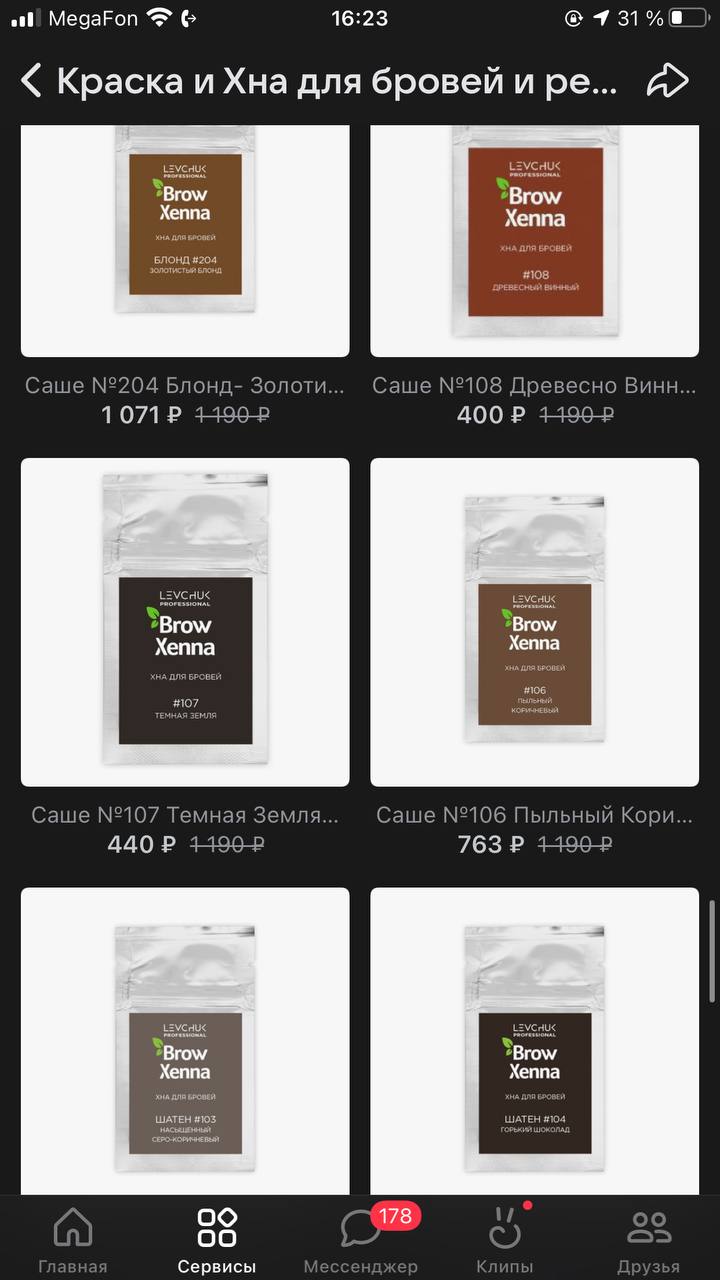Tap the Краска и Хна page title
Screen dimensions: 720x1280
337,81
